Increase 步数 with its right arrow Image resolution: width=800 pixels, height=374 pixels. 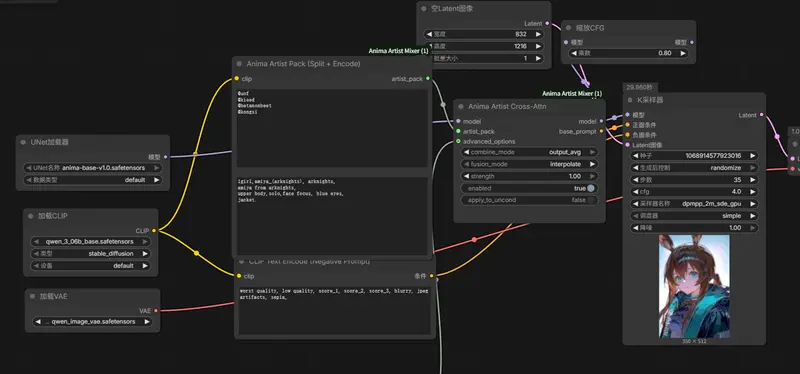click(752, 180)
